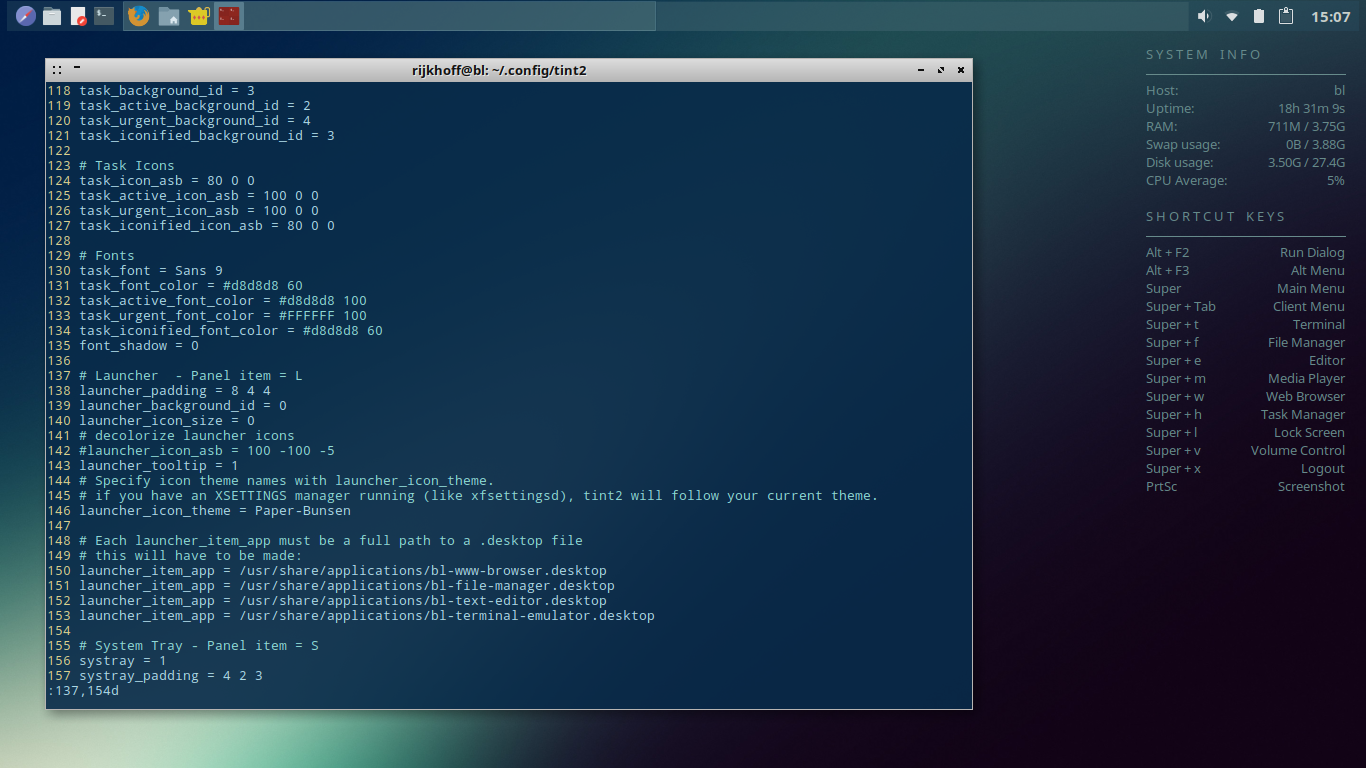Maximize the terminal window

point(941,70)
